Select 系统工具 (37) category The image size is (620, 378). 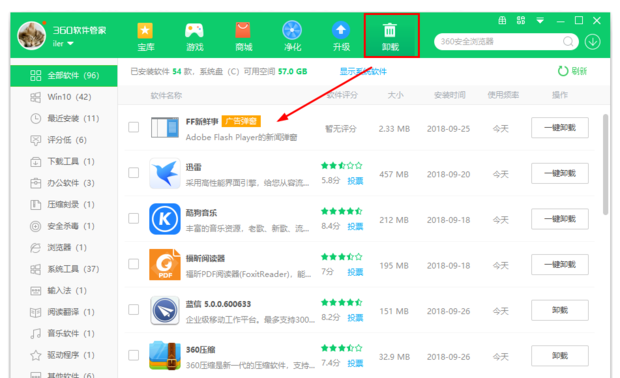(64, 269)
